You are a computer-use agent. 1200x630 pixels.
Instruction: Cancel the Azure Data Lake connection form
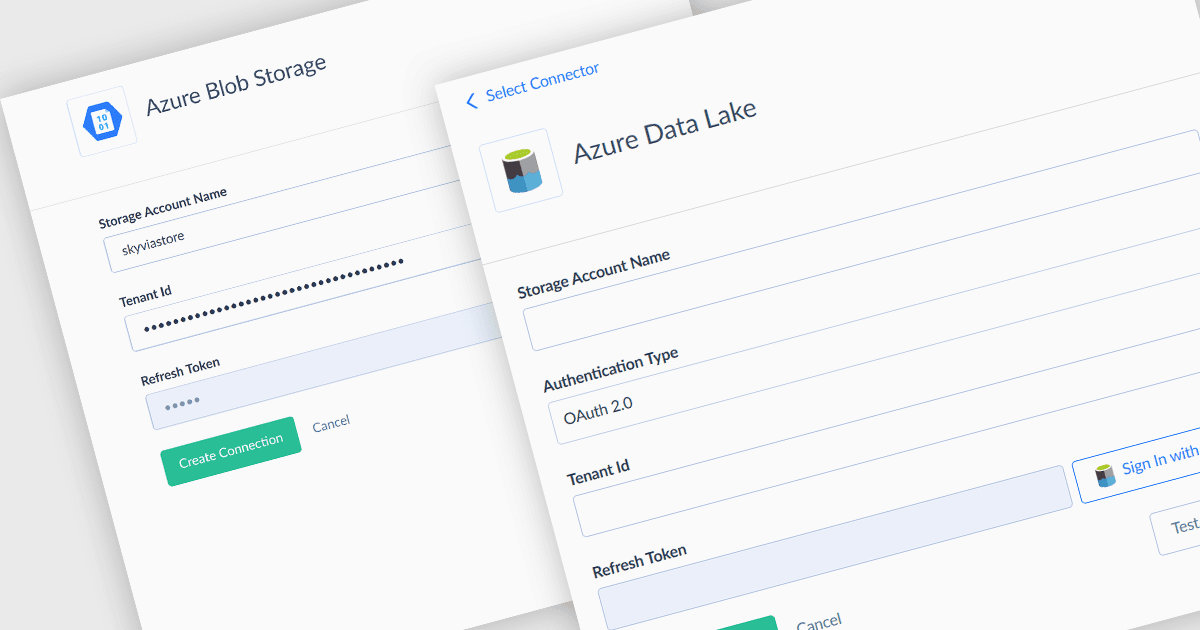click(818, 622)
